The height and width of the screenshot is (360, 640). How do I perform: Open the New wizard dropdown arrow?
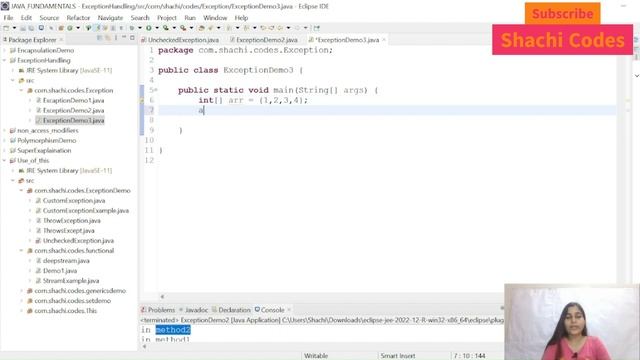14,28
